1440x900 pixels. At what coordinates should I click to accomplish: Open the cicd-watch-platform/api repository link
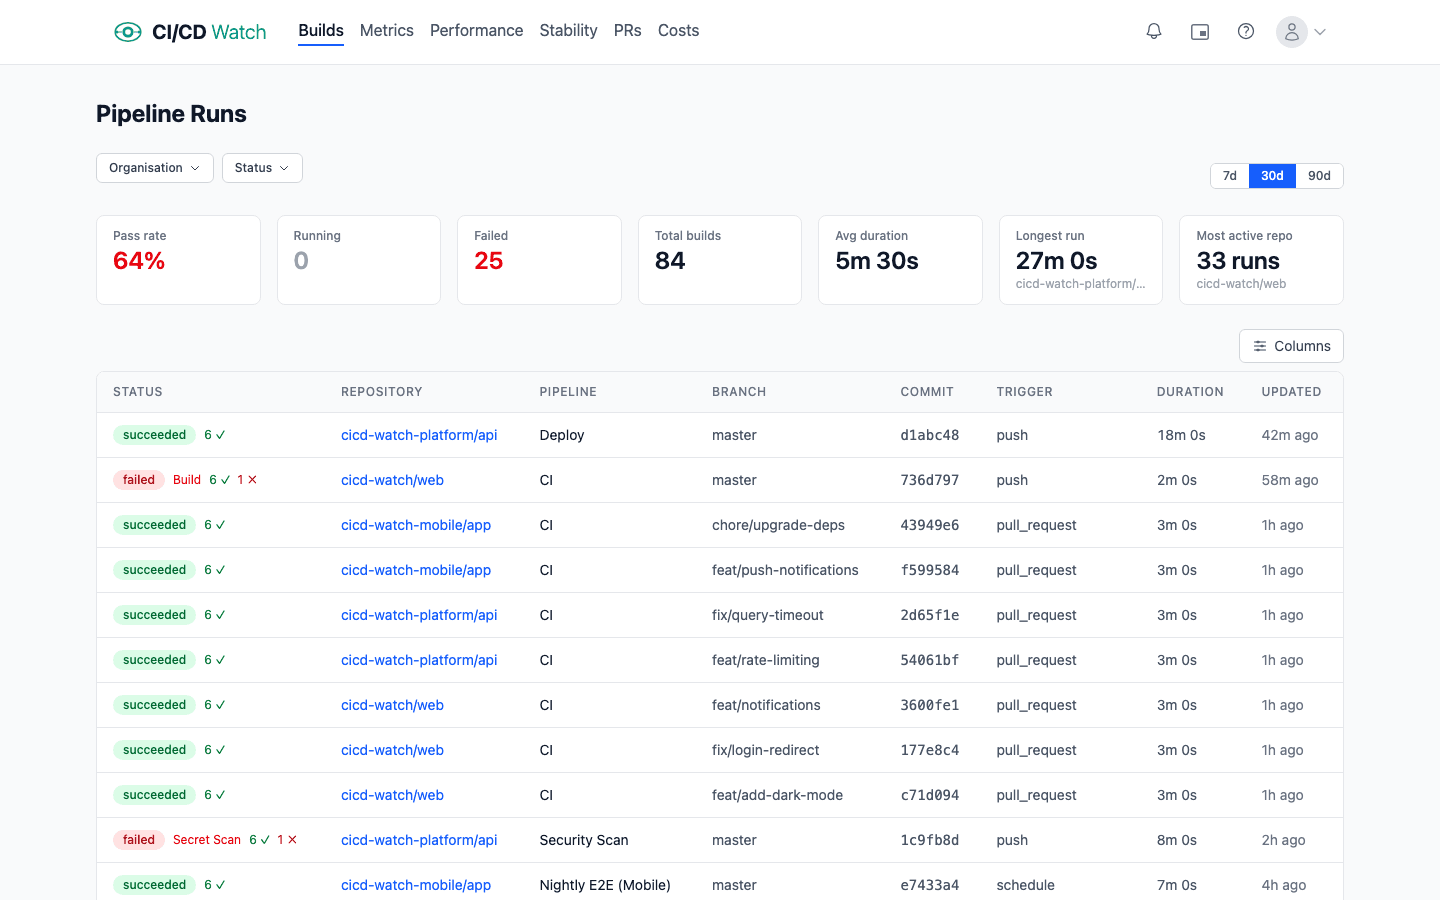click(x=418, y=435)
